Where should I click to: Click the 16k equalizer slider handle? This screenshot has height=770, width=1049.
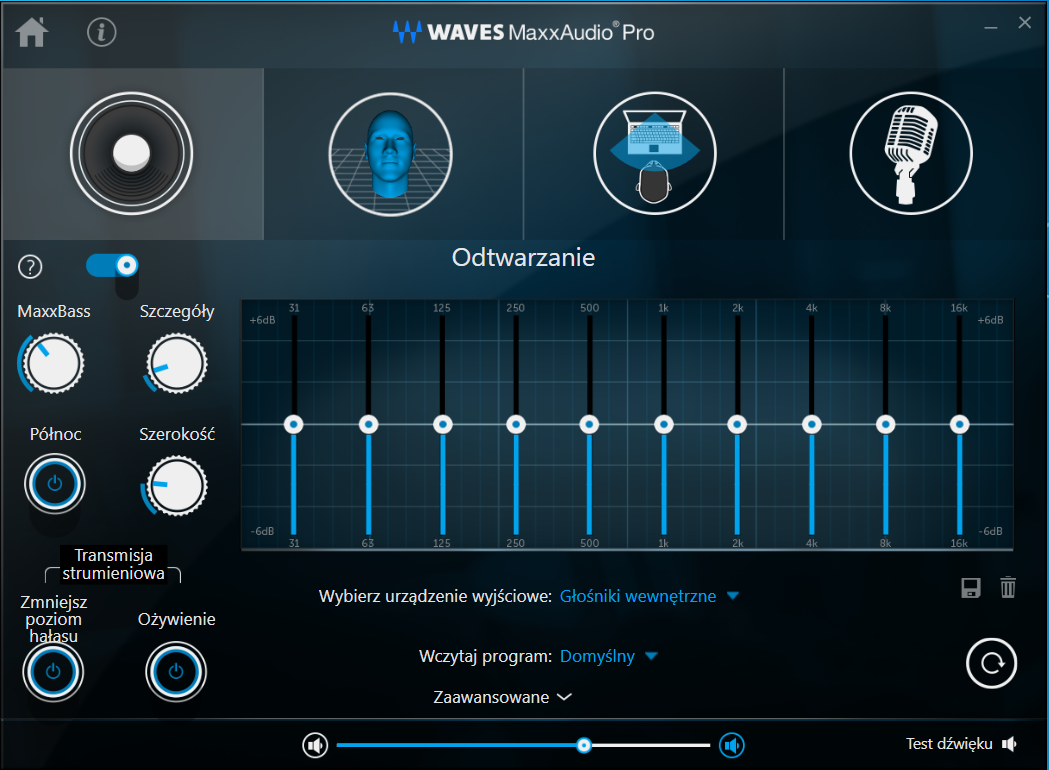coord(959,424)
